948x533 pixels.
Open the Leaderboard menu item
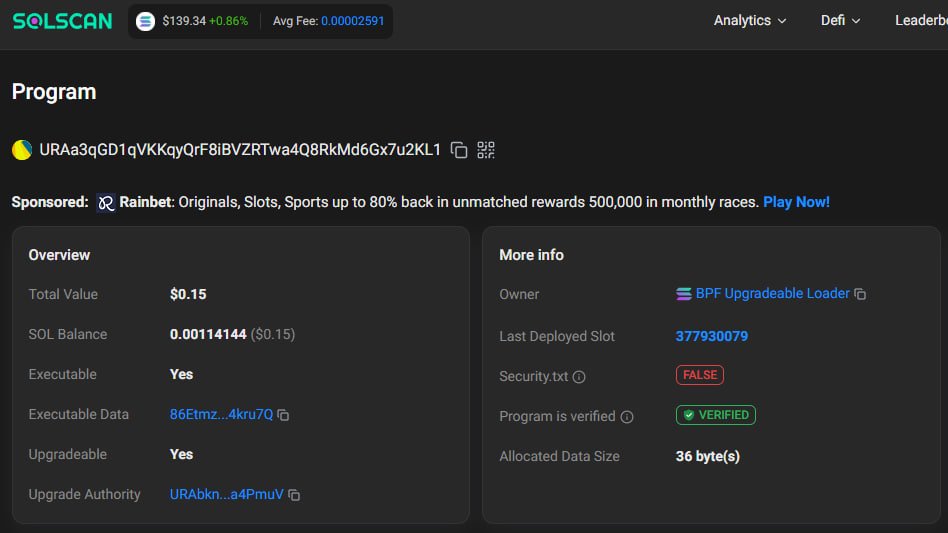click(921, 21)
